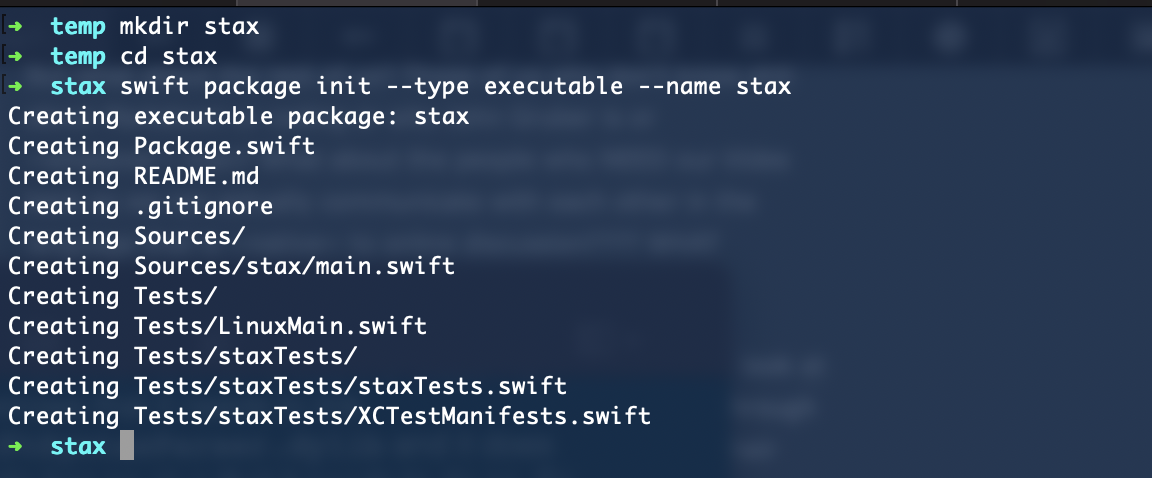
Task: Click the green arrow before mkdir command
Action: [x=15, y=26]
